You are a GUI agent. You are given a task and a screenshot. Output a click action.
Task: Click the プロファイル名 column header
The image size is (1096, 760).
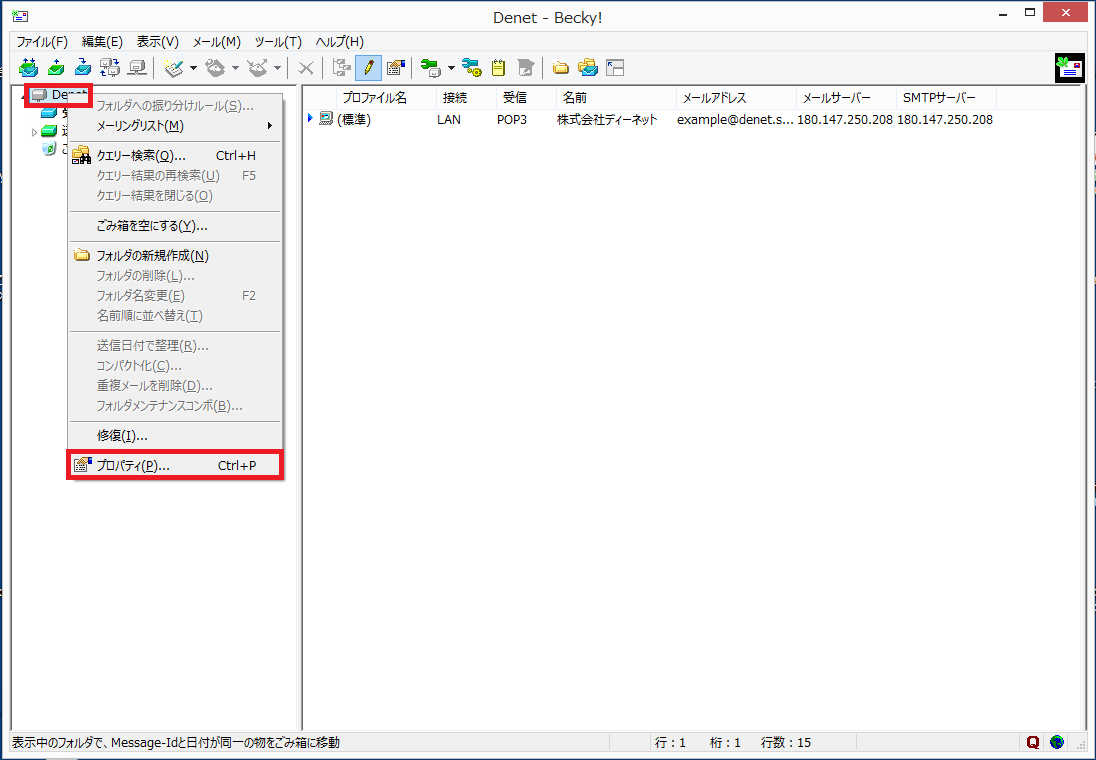click(386, 98)
